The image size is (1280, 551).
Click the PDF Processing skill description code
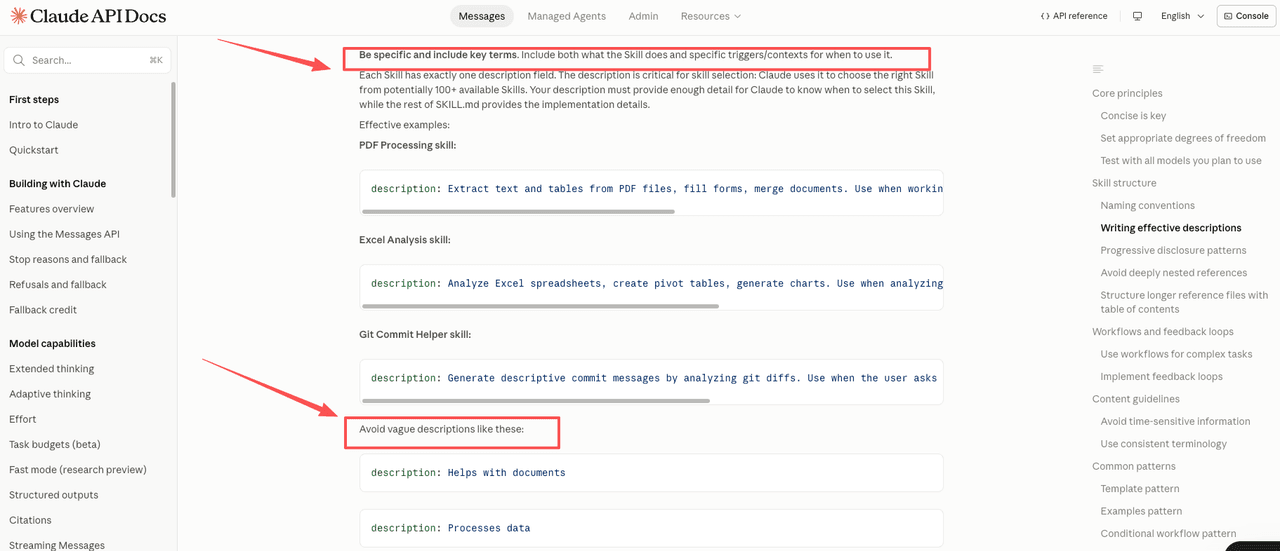pyautogui.click(x=656, y=188)
